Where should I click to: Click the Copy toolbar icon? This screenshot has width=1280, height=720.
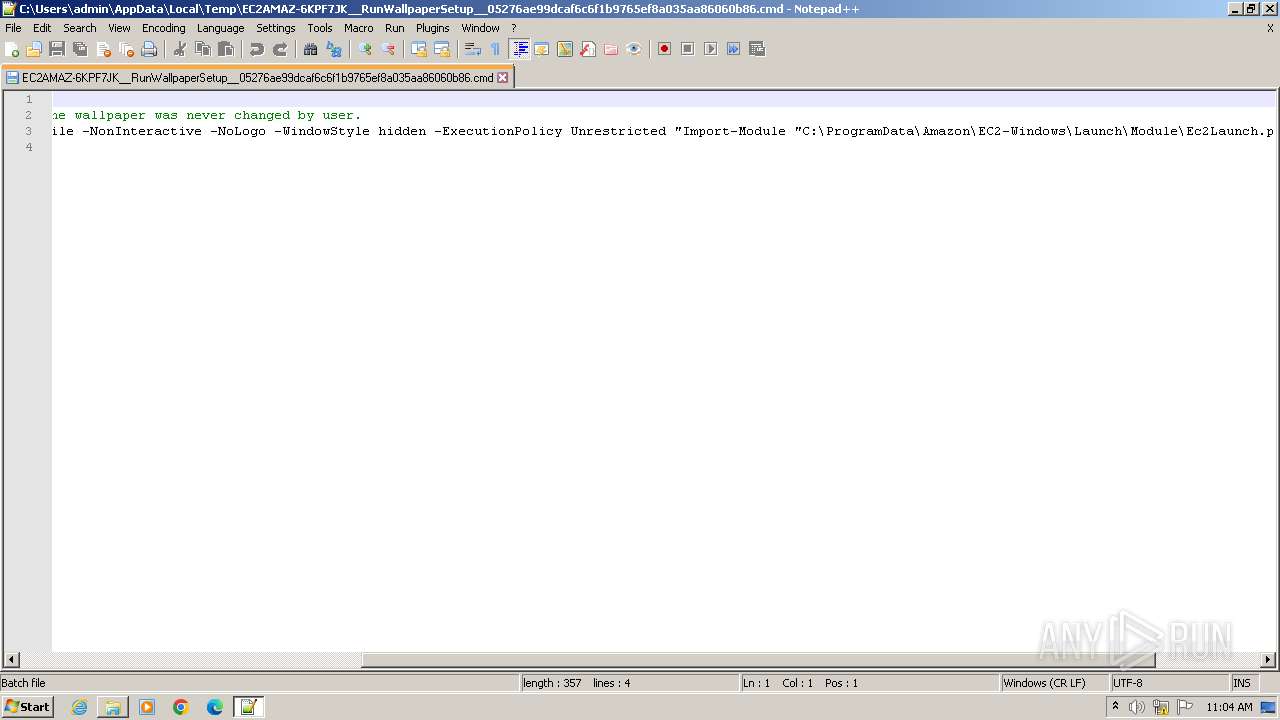point(203,49)
